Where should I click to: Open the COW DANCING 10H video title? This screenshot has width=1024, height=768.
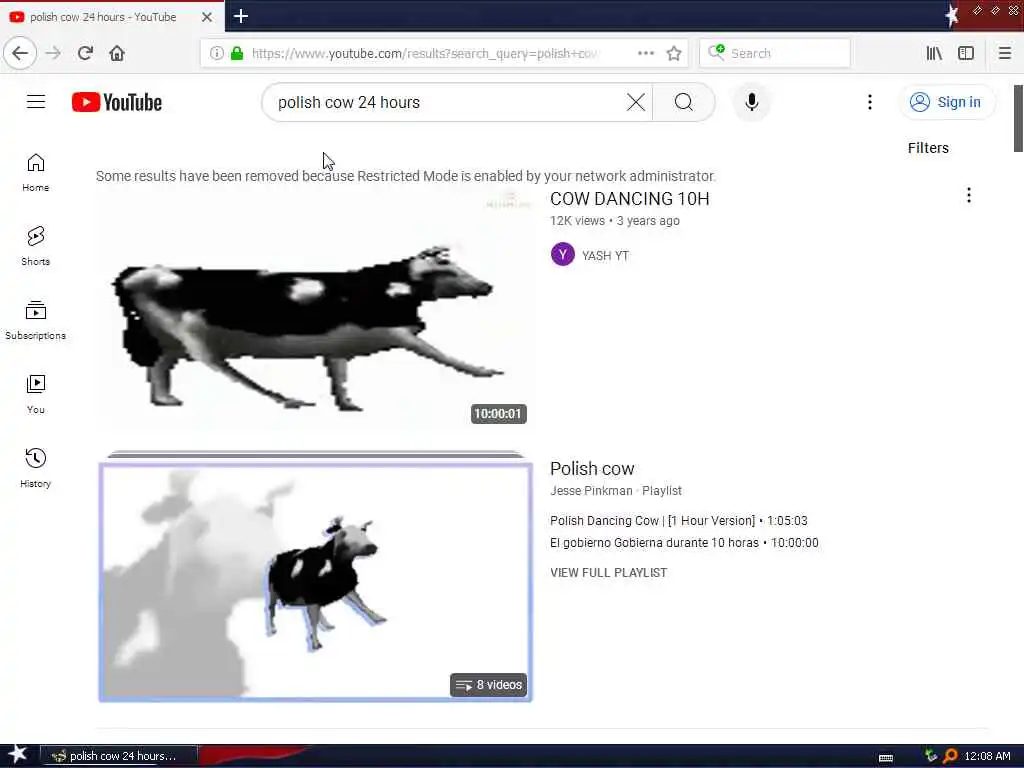[x=630, y=199]
